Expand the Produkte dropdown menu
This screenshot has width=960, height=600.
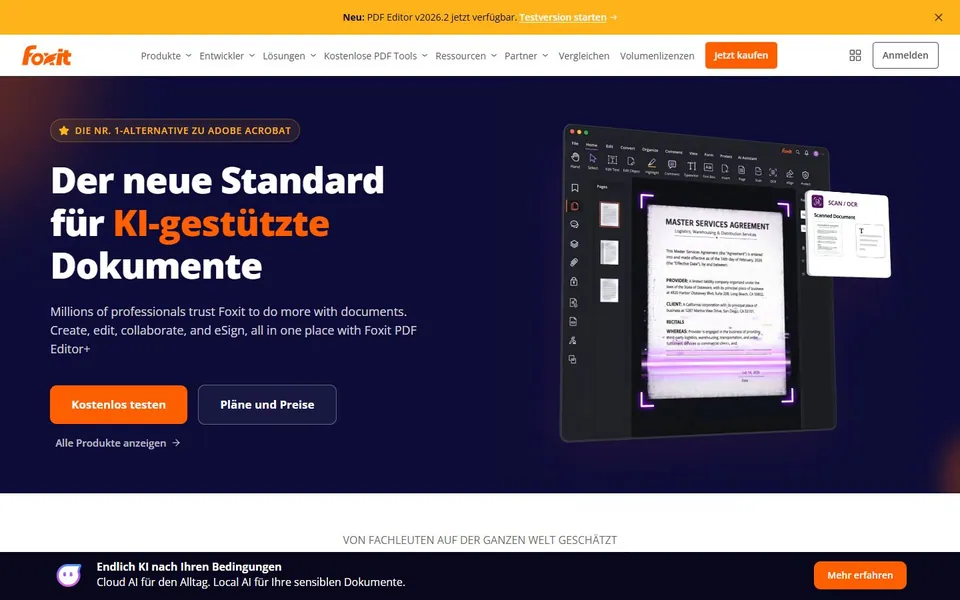coord(166,56)
